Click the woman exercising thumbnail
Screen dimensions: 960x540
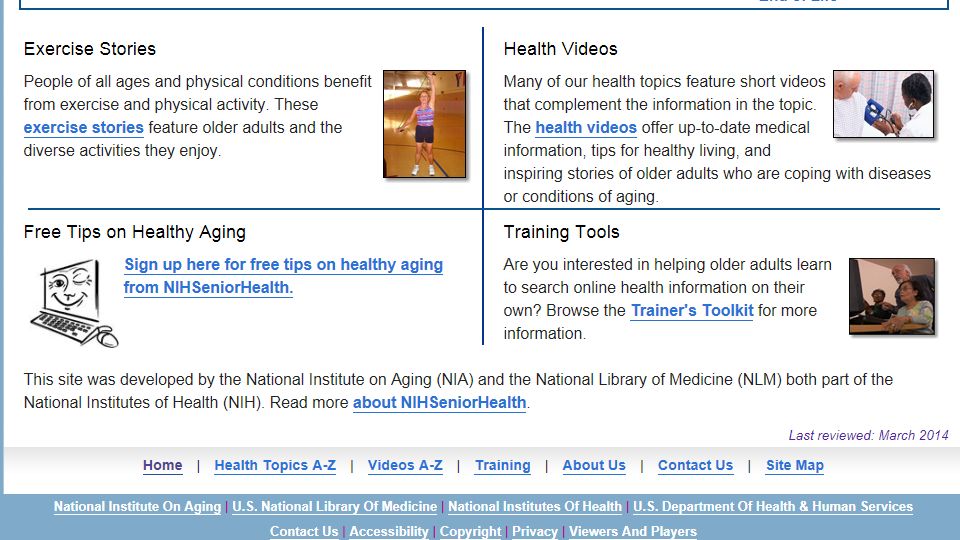click(x=424, y=124)
